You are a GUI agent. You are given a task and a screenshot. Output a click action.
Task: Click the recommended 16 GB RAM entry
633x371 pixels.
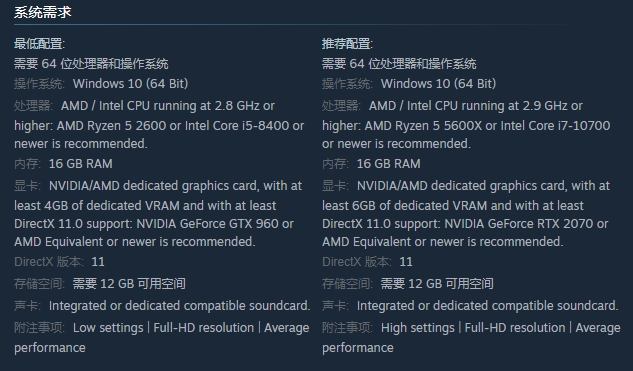(389, 163)
